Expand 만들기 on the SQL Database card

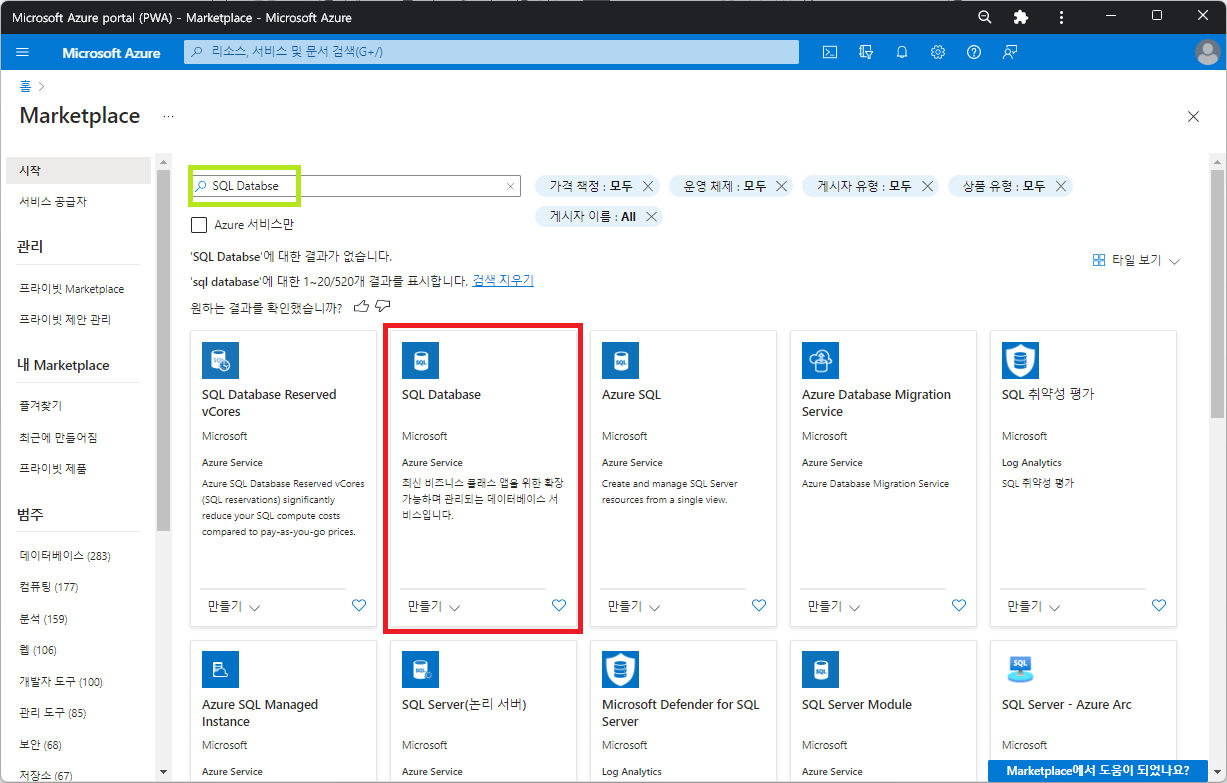(434, 606)
